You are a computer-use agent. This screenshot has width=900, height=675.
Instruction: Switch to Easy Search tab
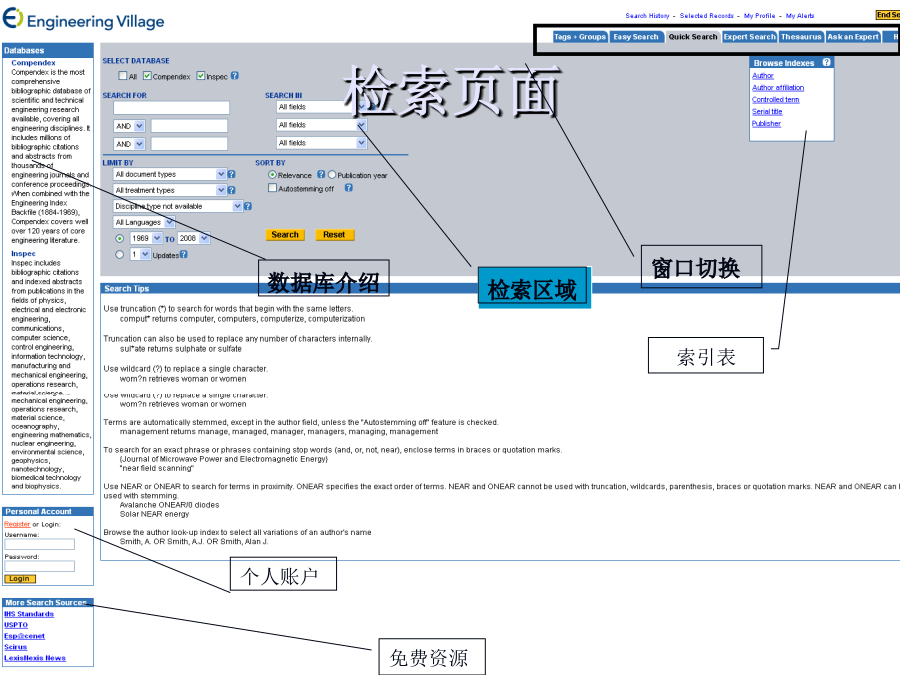pyautogui.click(x=635, y=37)
